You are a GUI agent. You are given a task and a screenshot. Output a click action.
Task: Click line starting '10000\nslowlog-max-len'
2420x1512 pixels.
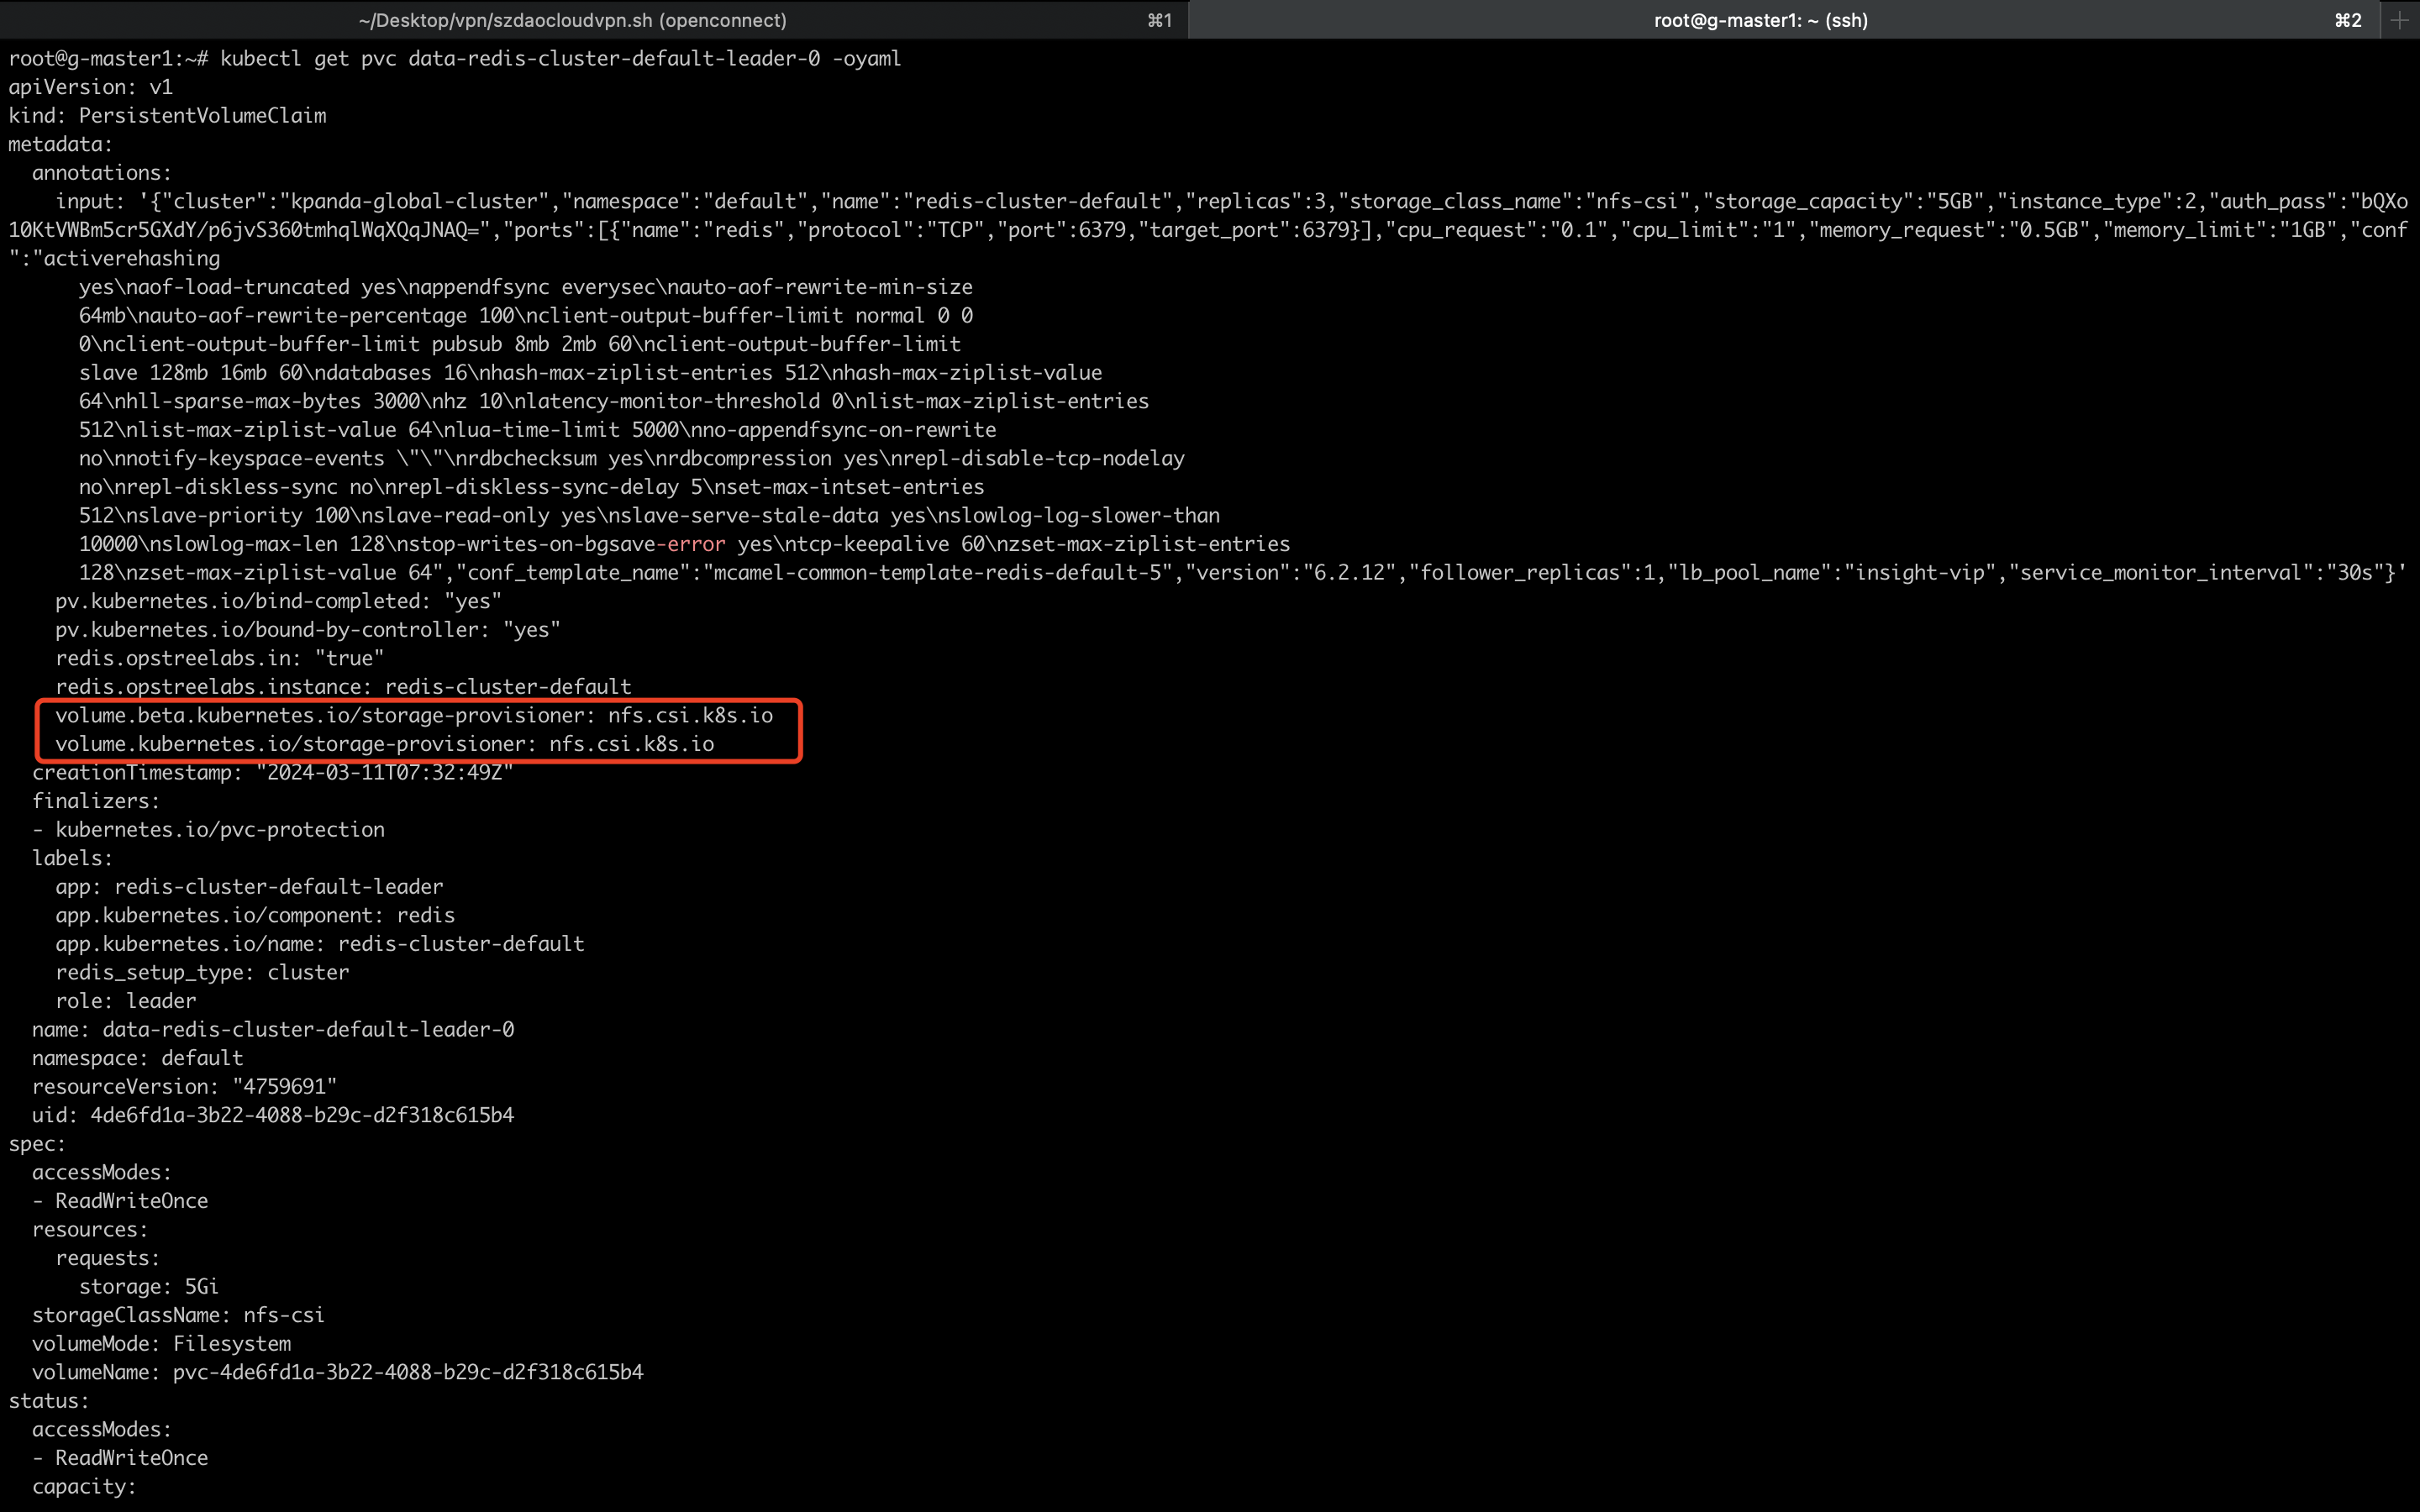685,544
